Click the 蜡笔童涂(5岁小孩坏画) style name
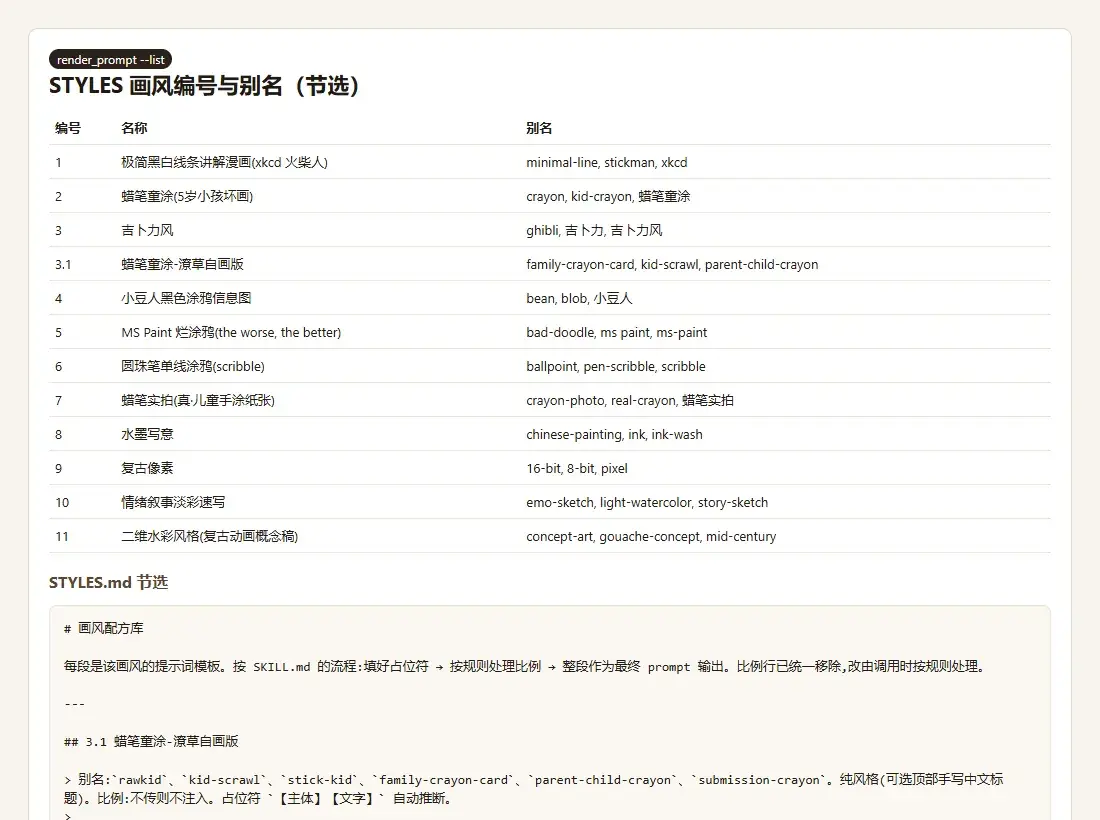The width and height of the screenshot is (1100, 820). (187, 196)
